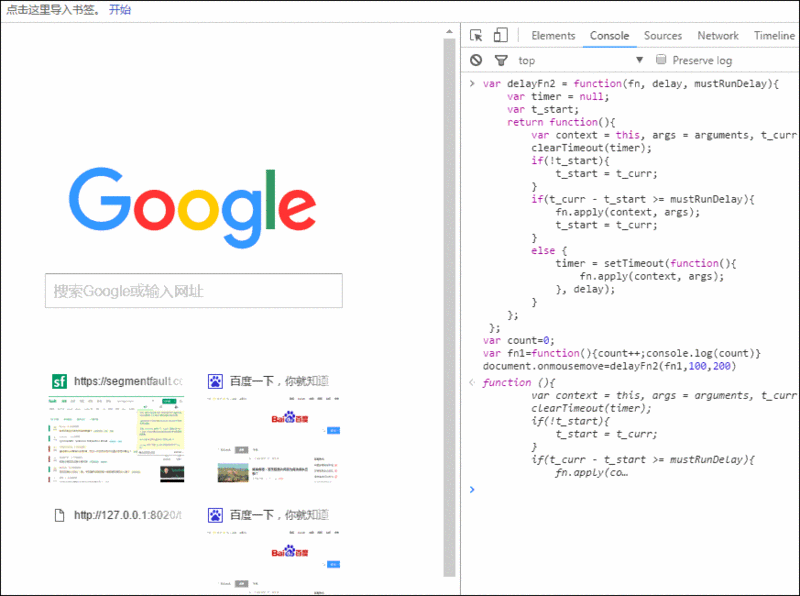Switch to the Elements tab

click(x=553, y=36)
